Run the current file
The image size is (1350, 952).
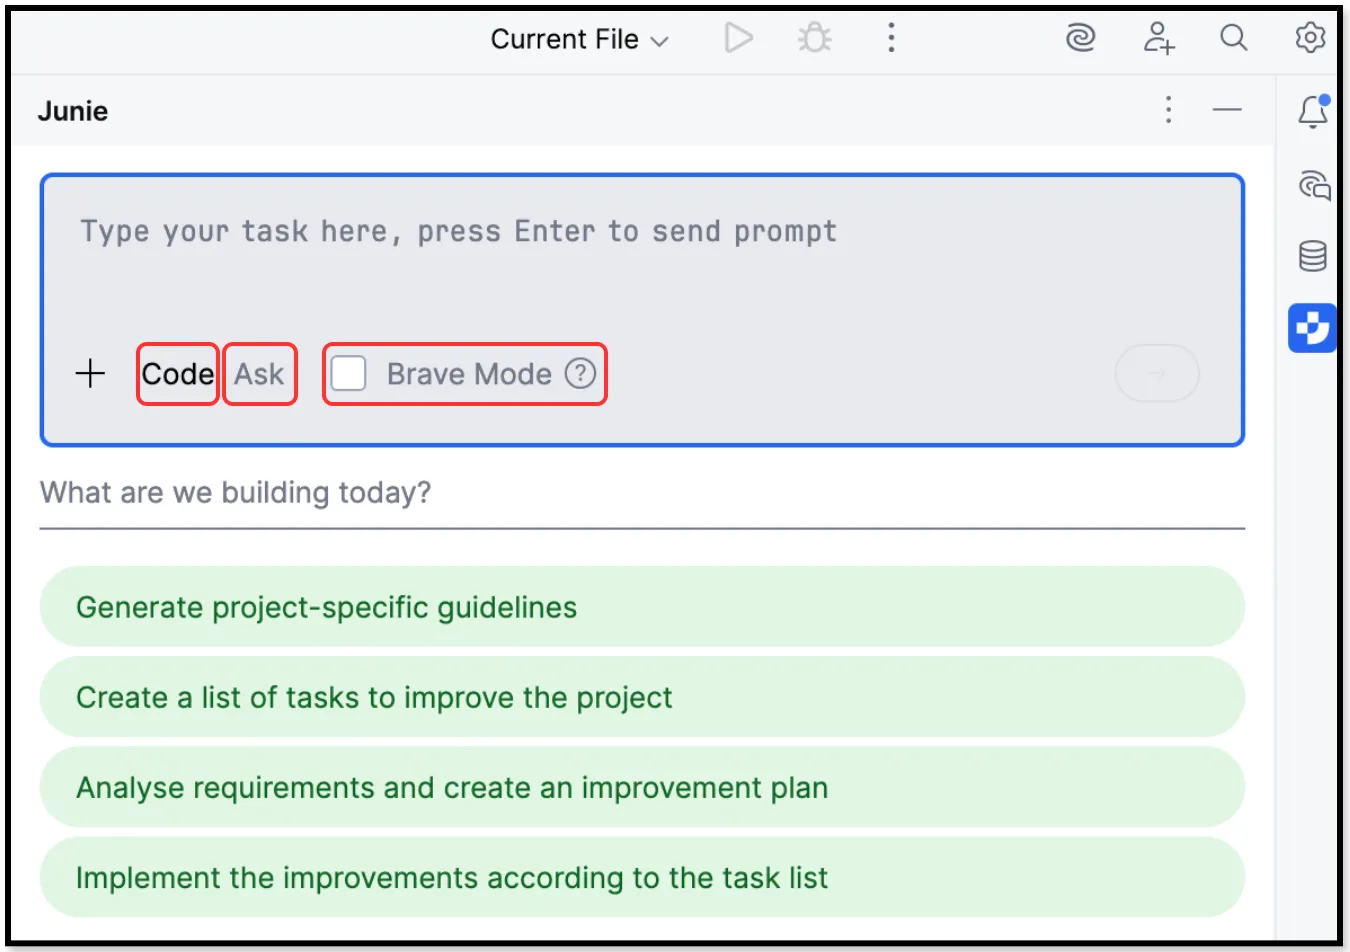point(738,38)
